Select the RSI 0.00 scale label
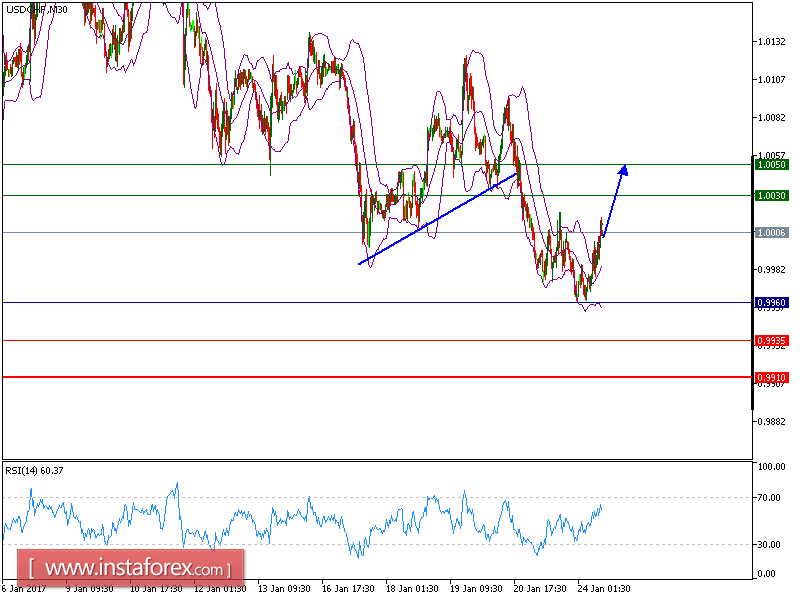 coord(767,574)
